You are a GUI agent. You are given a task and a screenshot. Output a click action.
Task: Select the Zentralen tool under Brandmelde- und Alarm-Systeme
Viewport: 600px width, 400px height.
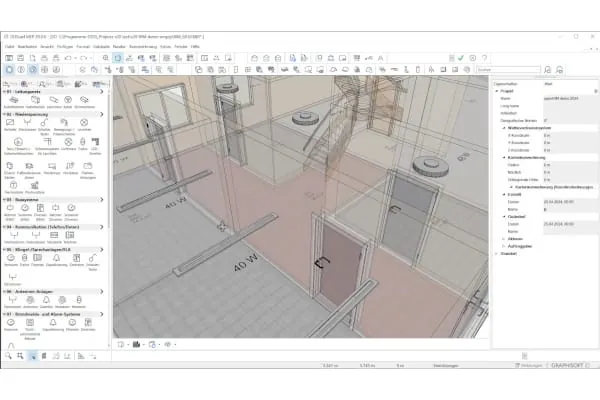pos(88,323)
